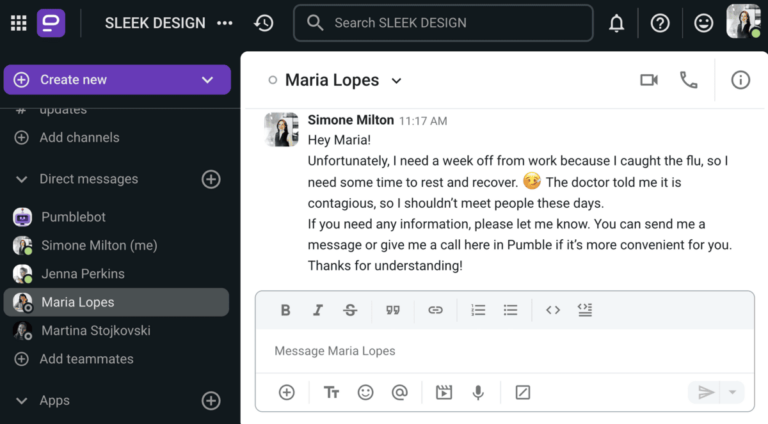768x424 pixels.
Task: Click the microphone voice message icon
Action: coord(478,393)
